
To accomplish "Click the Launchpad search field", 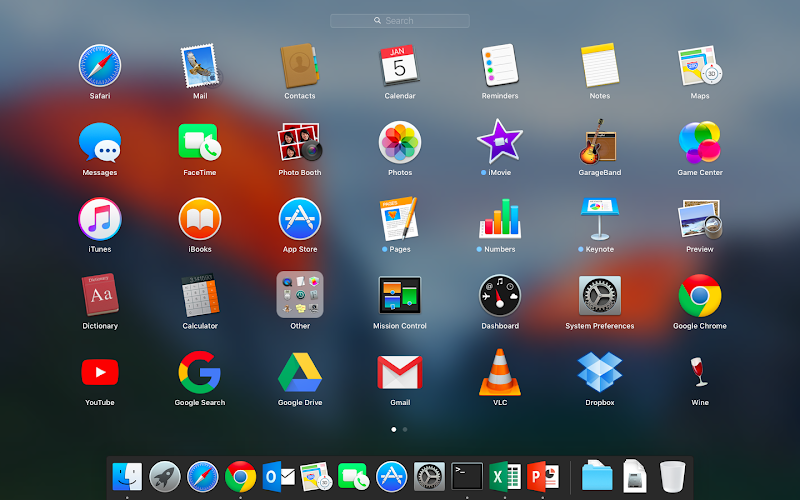I will pyautogui.click(x=399, y=21).
